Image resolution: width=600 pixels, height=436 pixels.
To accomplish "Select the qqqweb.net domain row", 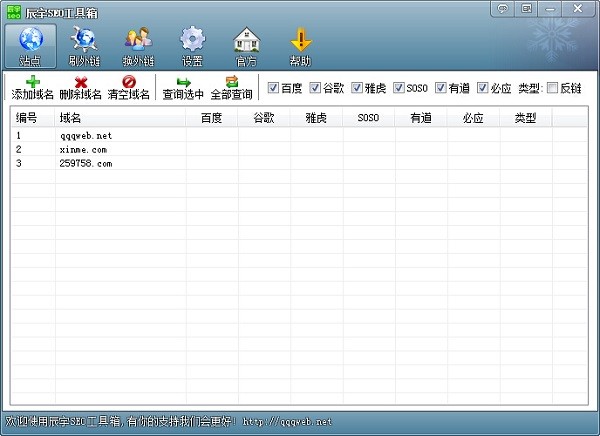I will 300,135.
